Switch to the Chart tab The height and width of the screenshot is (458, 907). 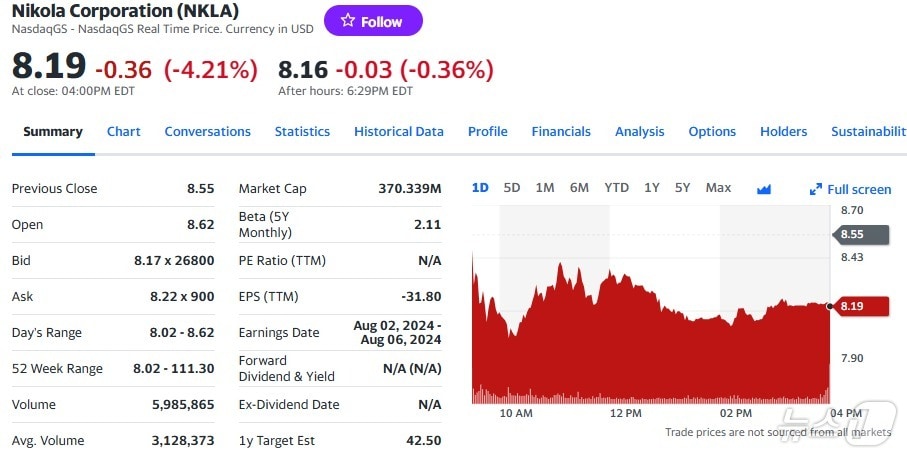[124, 131]
